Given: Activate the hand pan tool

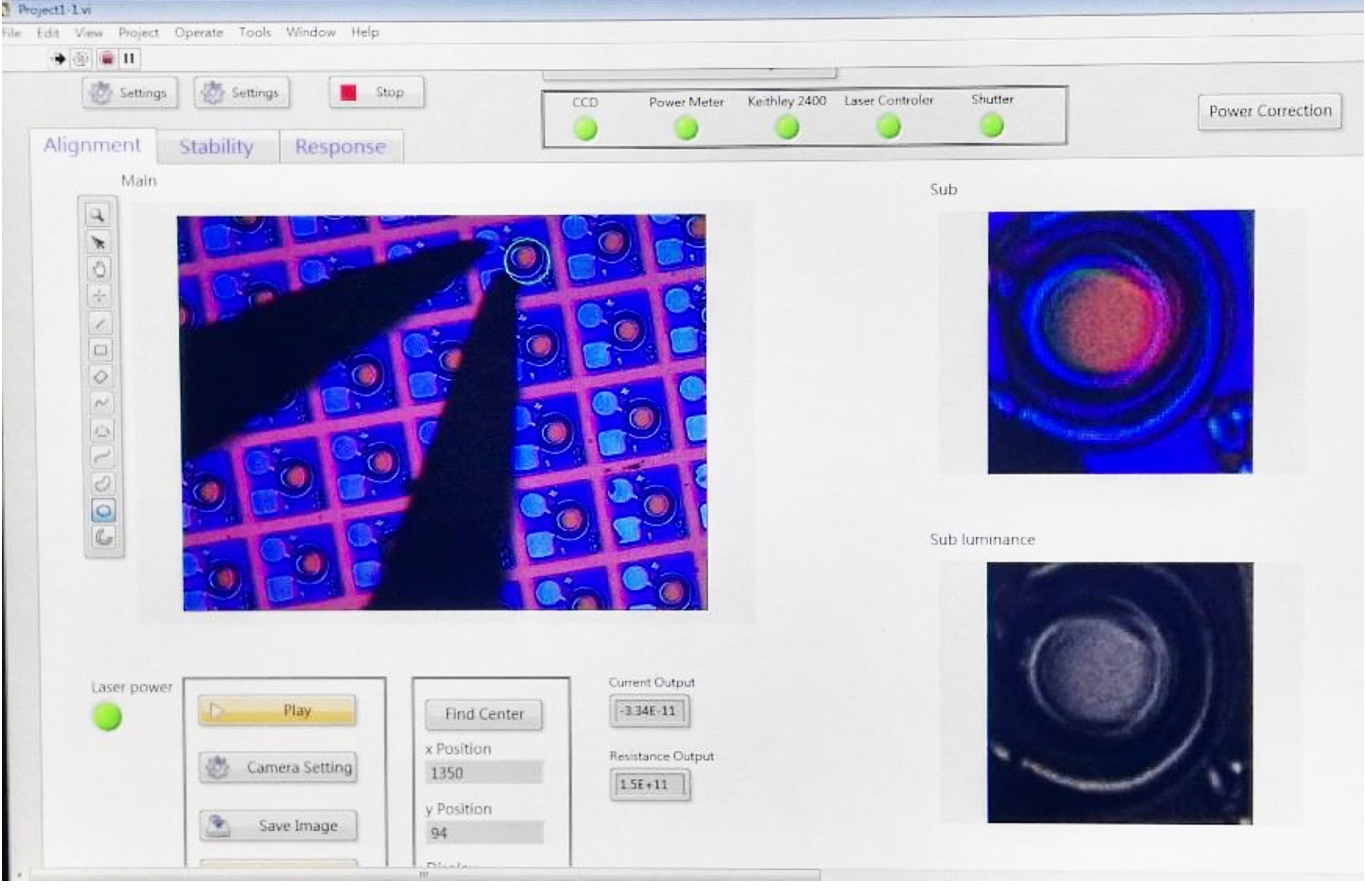Looking at the screenshot, I should pos(102,268).
